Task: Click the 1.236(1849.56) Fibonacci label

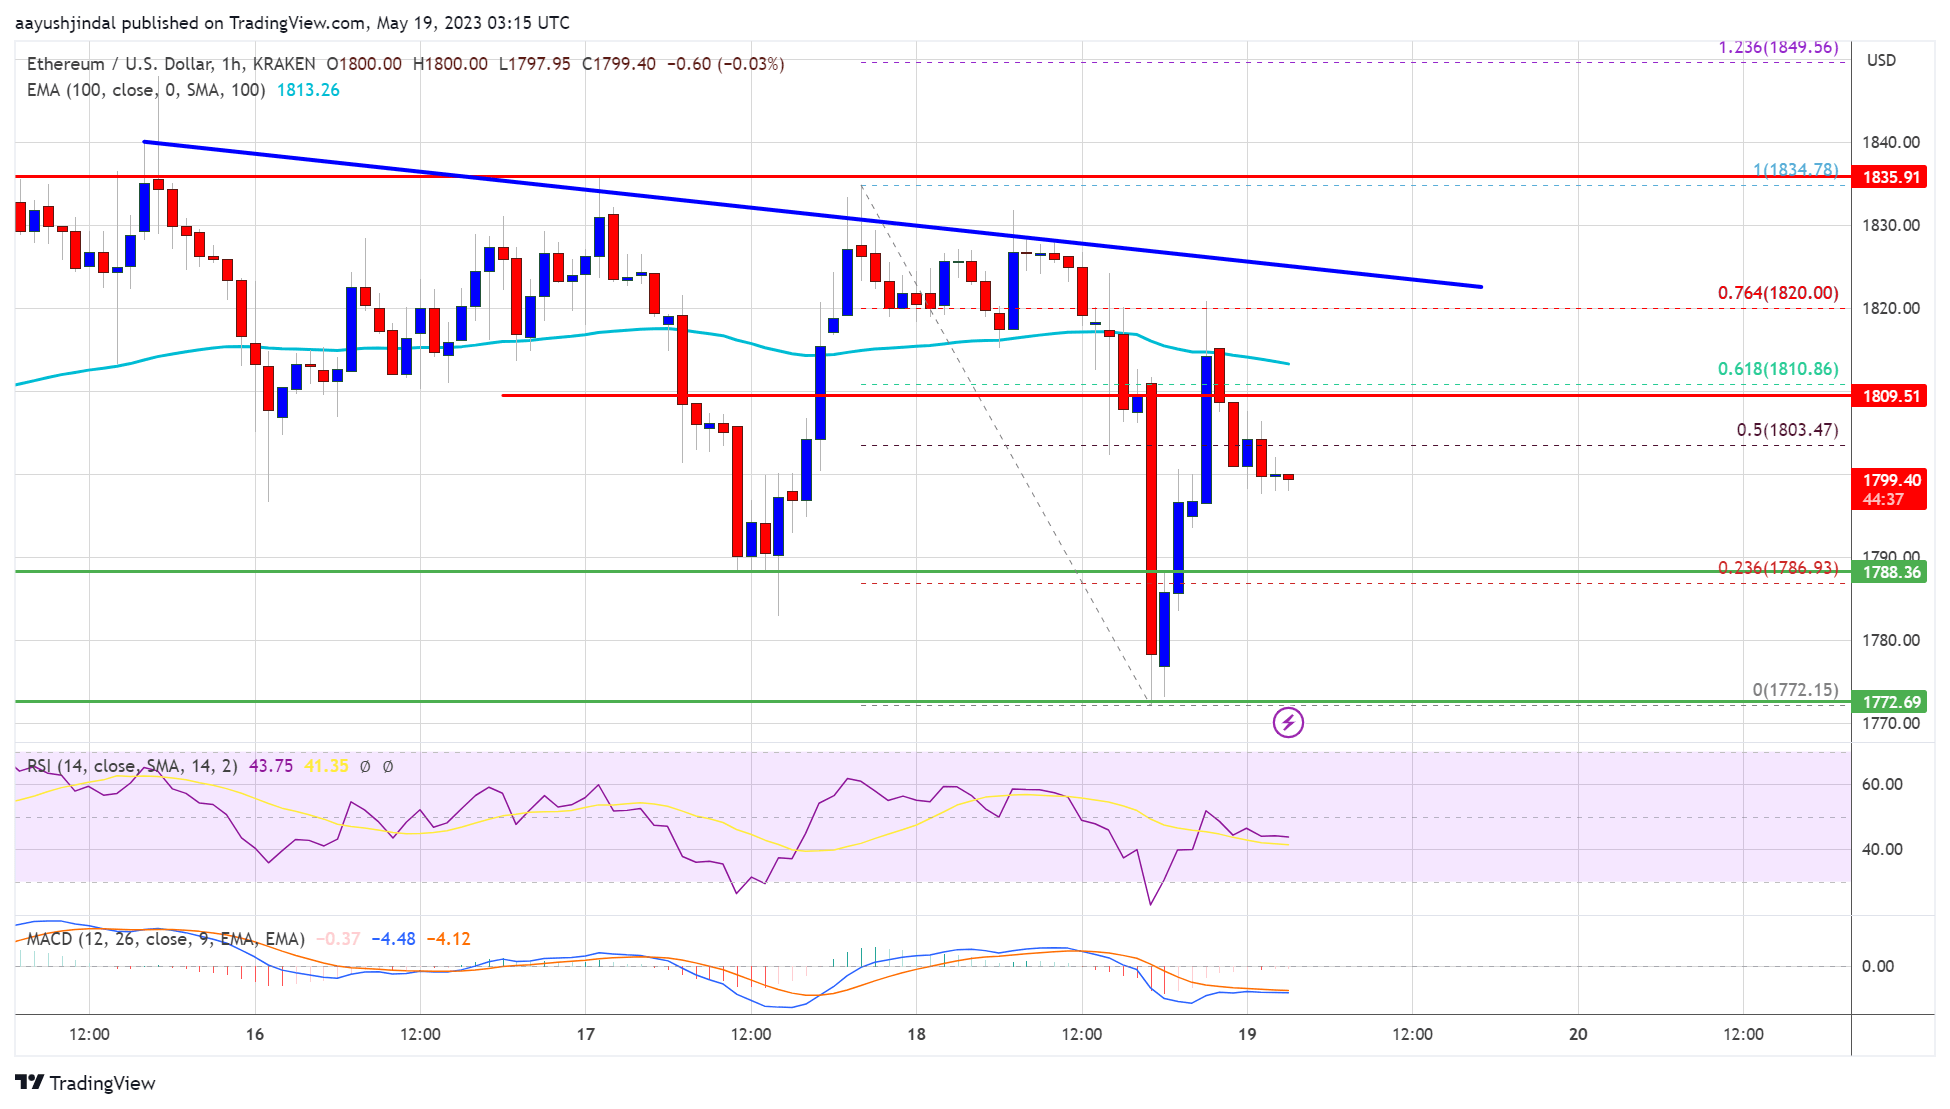Action: [x=1778, y=47]
